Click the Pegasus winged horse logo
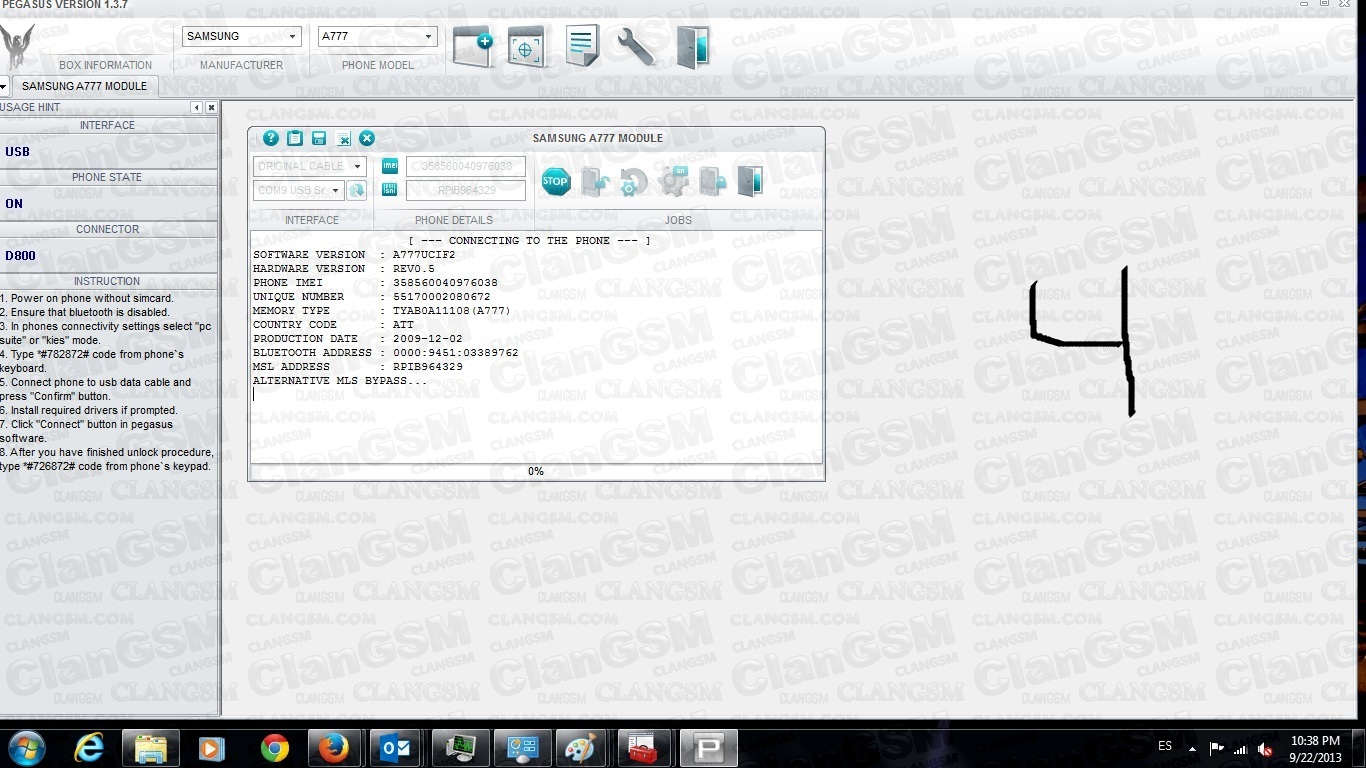Screen dimensions: 1366x768 point(18,48)
